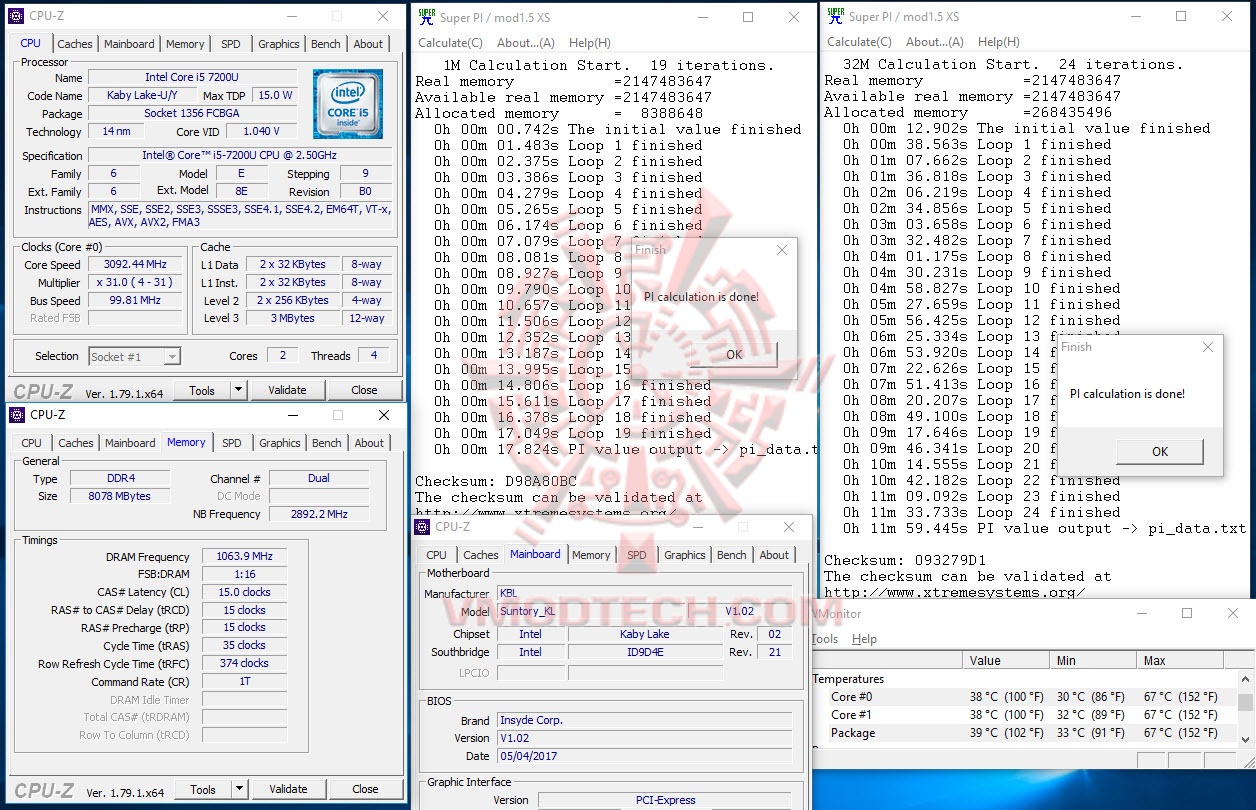Close the 1M Finish dialog with X
The image size is (1256, 810).
[x=782, y=250]
